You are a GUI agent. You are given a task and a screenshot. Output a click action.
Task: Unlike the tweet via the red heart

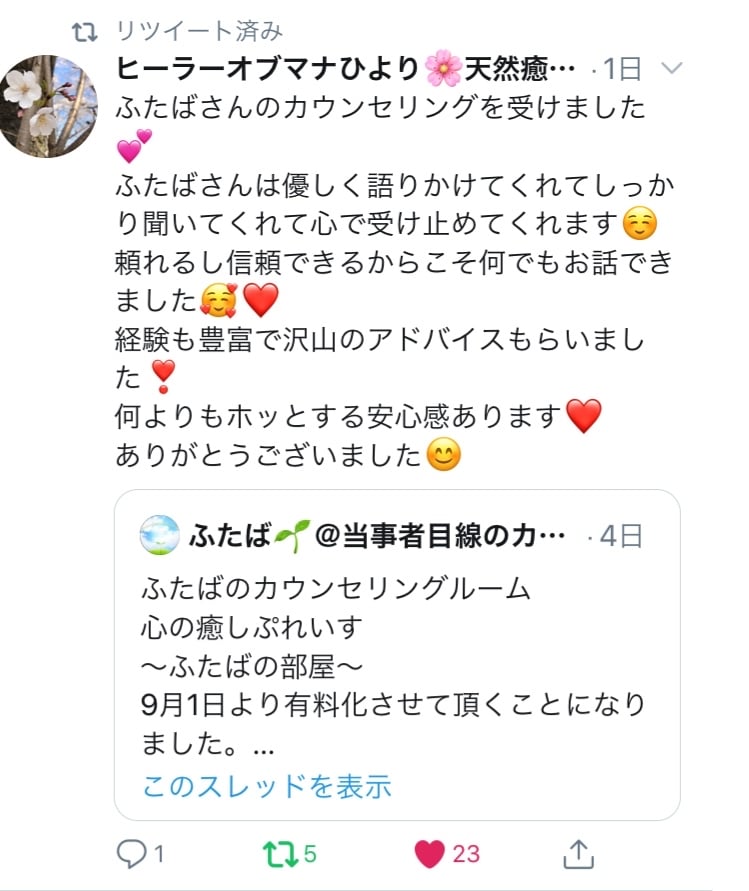[429, 853]
